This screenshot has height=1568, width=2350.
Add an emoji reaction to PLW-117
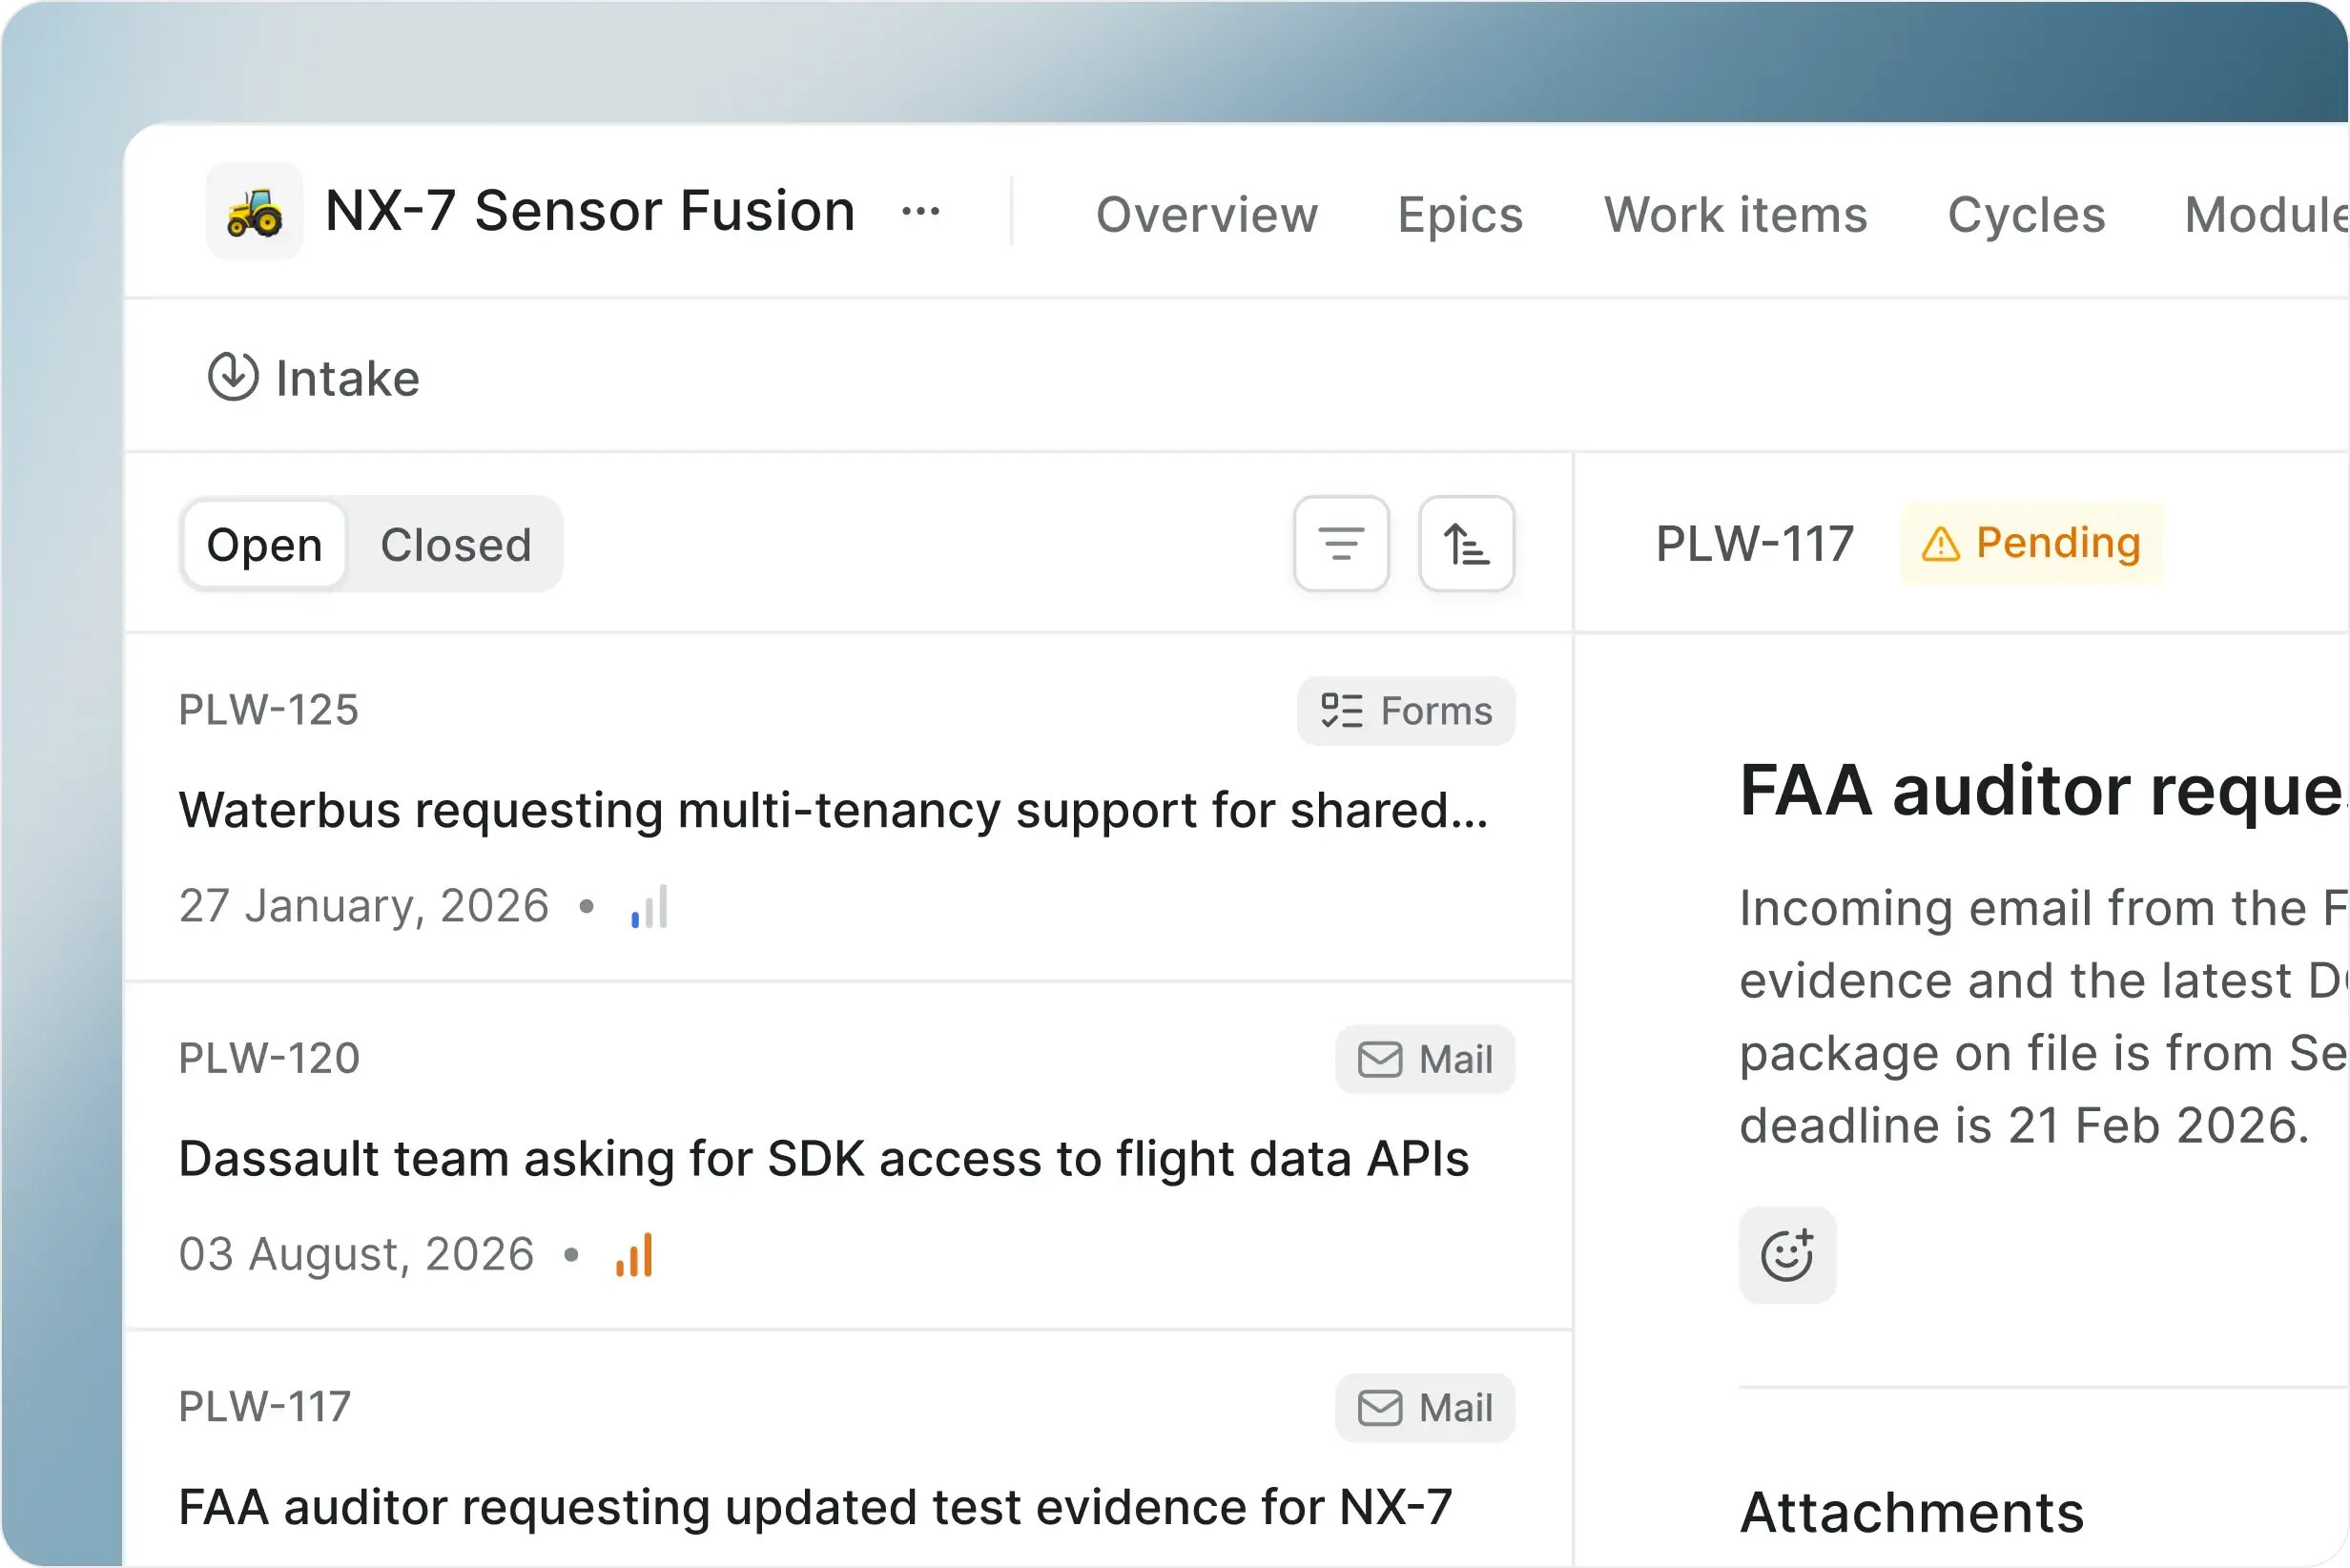1787,1255
